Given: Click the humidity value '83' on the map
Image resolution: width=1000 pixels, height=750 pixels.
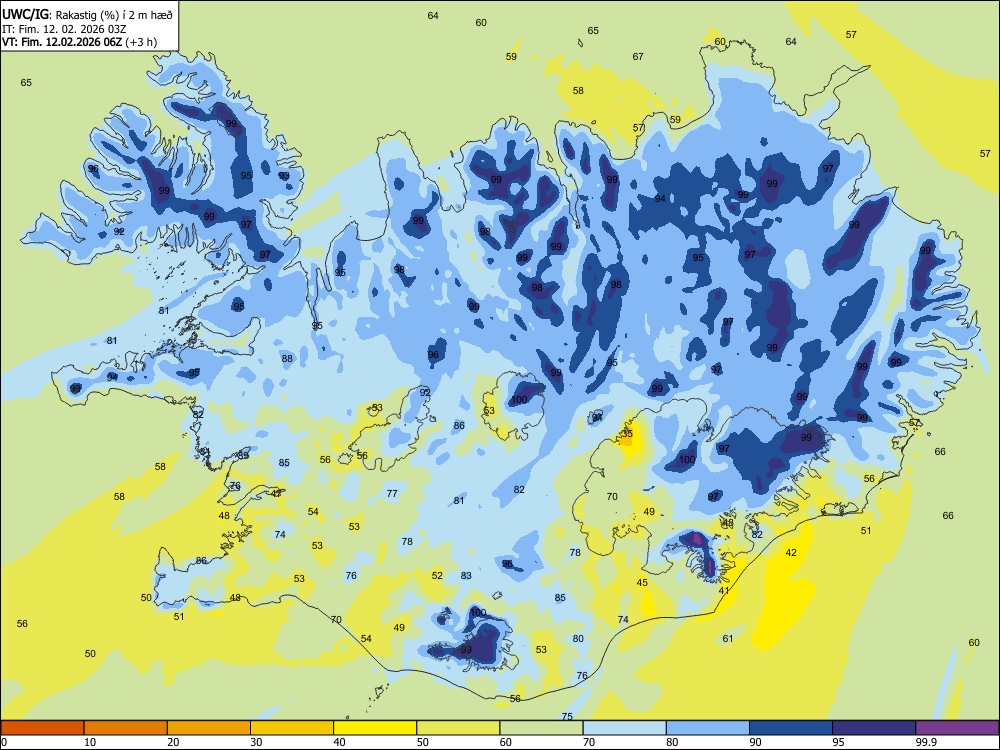Looking at the screenshot, I should [466, 575].
